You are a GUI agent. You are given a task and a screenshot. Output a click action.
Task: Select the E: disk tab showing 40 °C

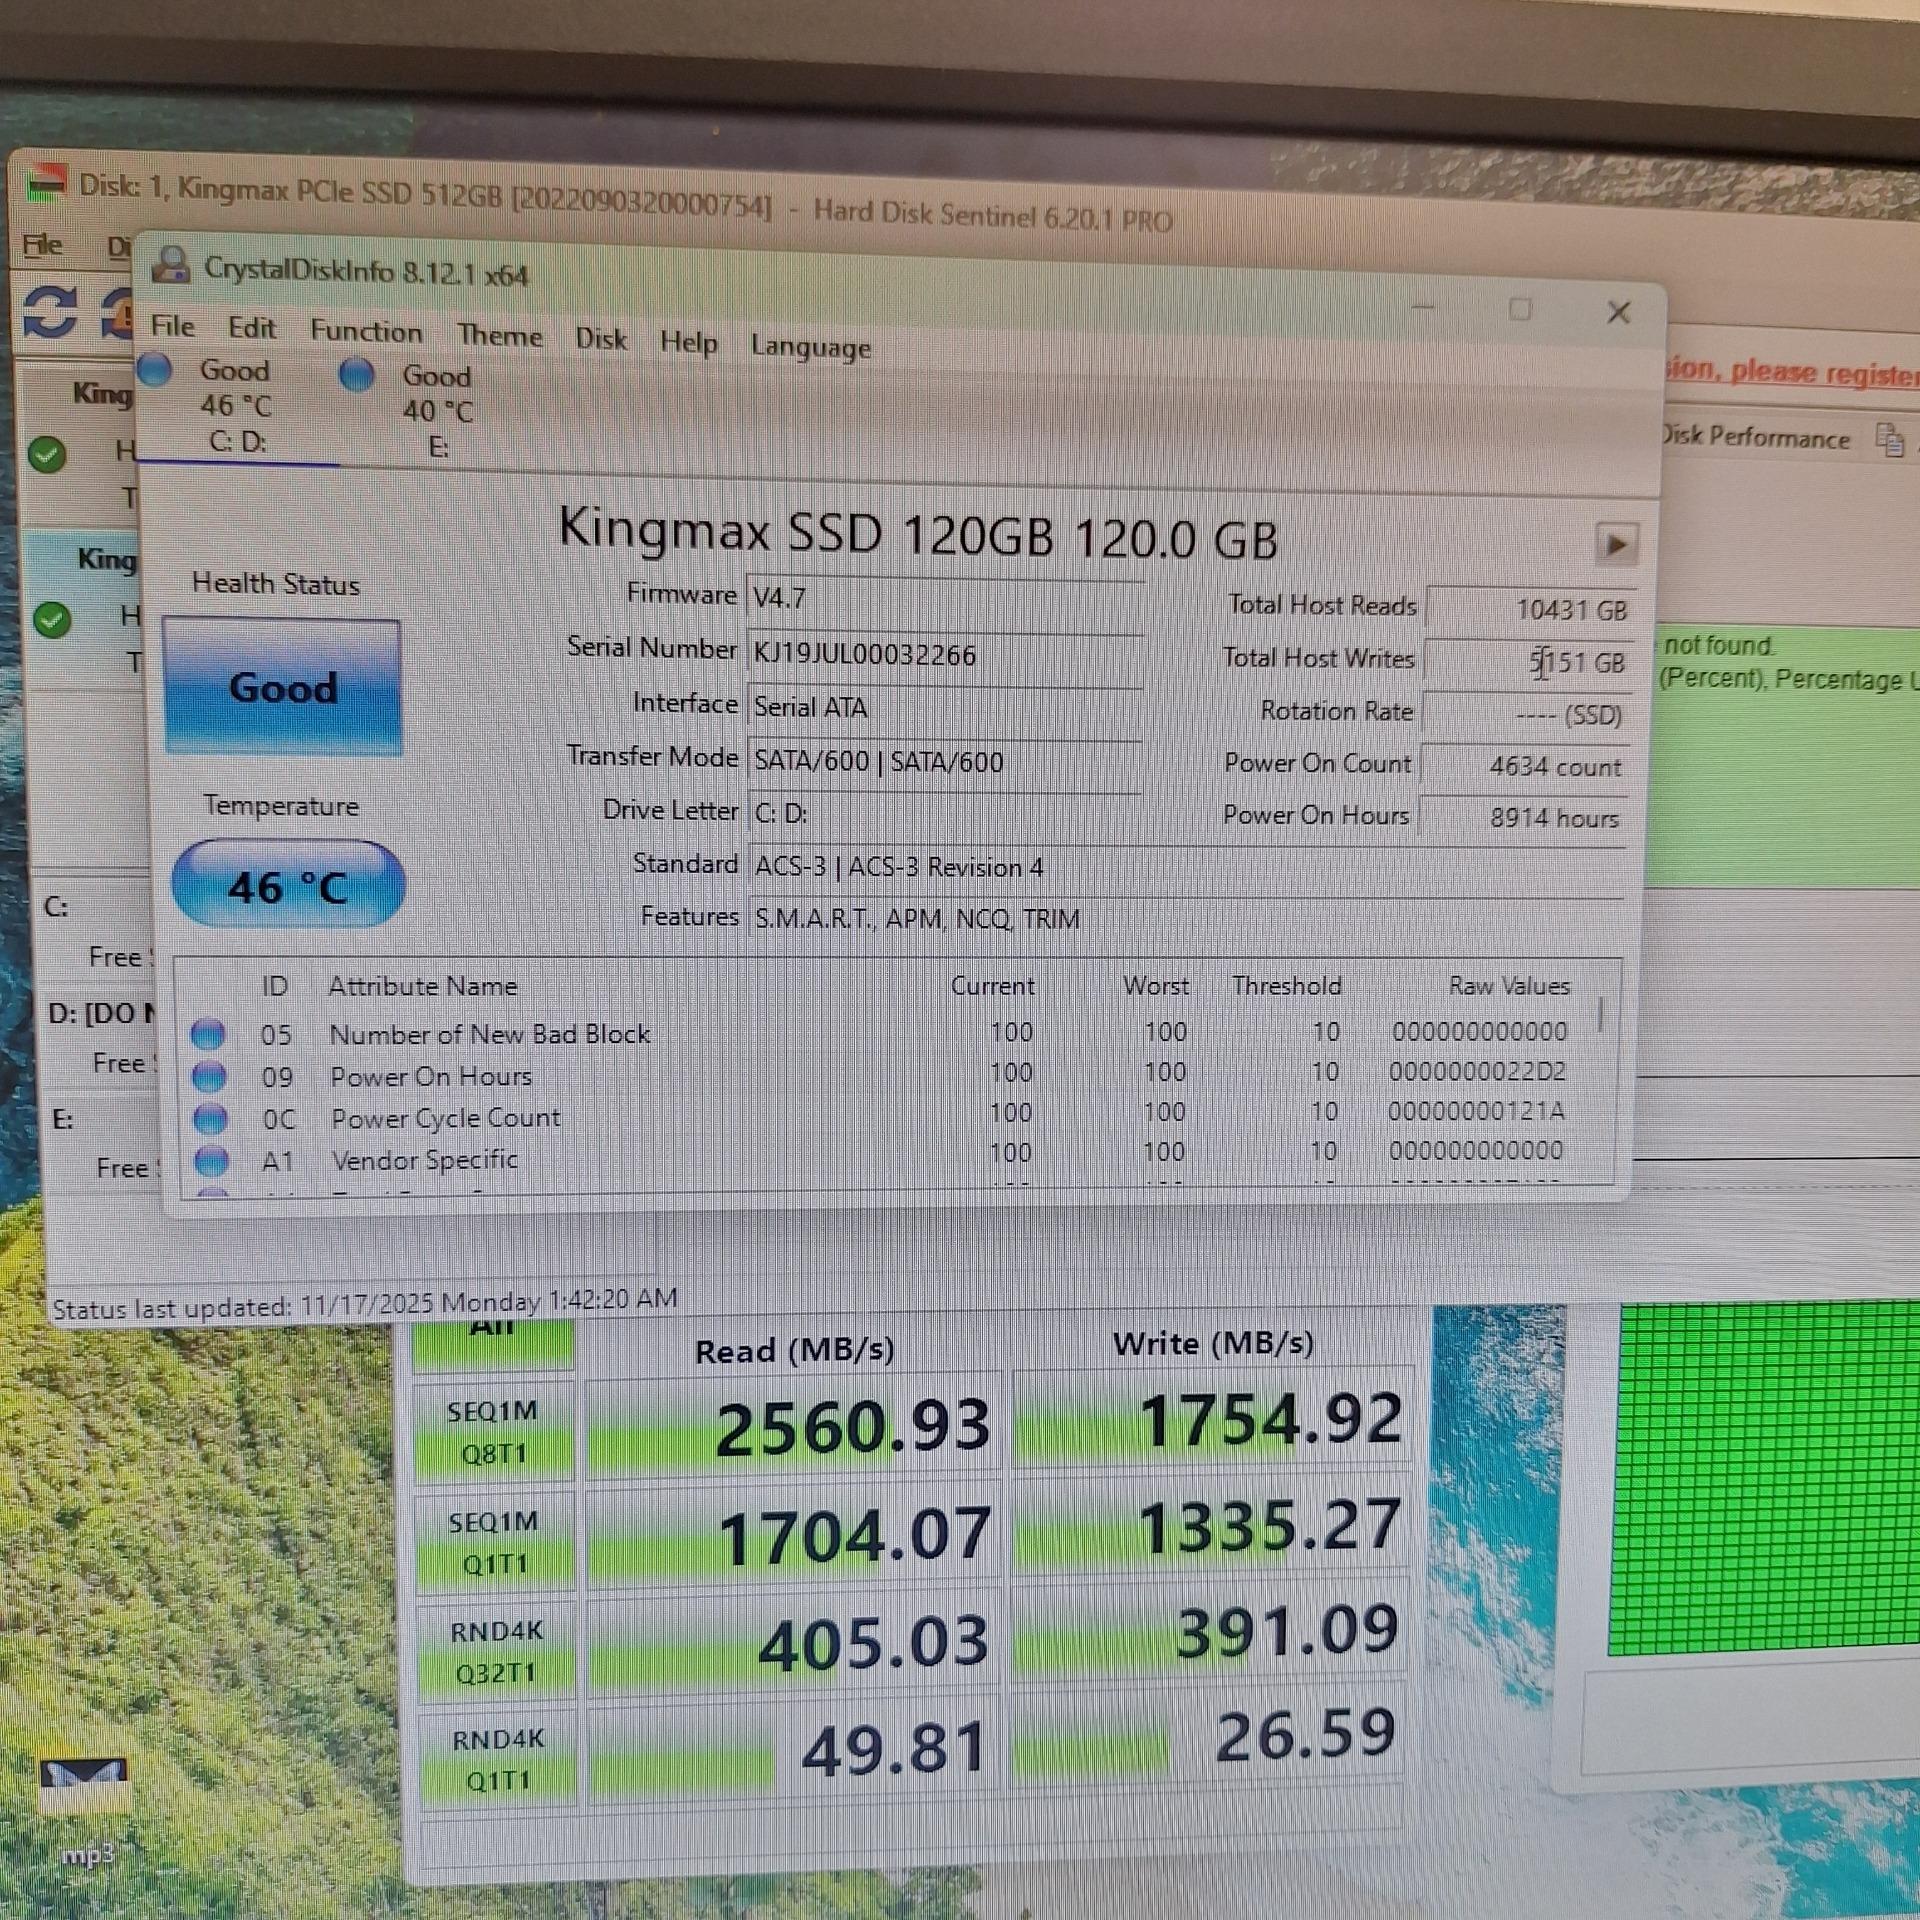[437, 411]
